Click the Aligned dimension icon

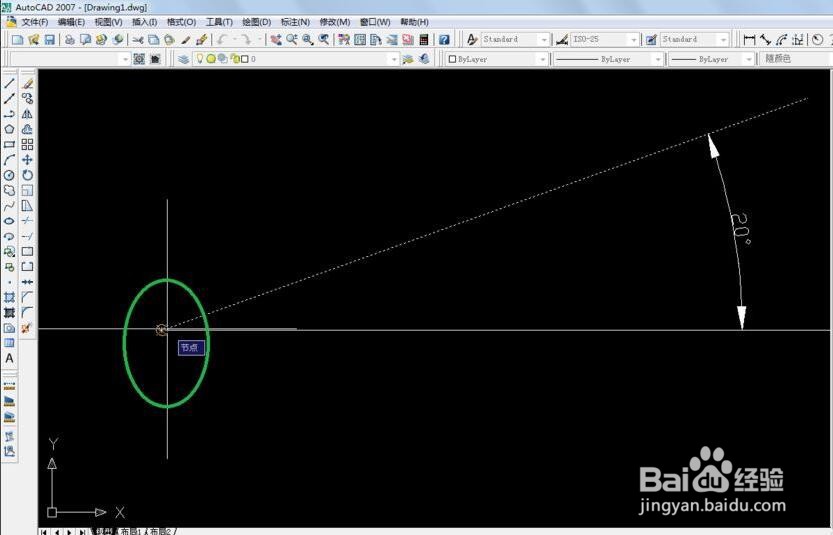(x=765, y=40)
